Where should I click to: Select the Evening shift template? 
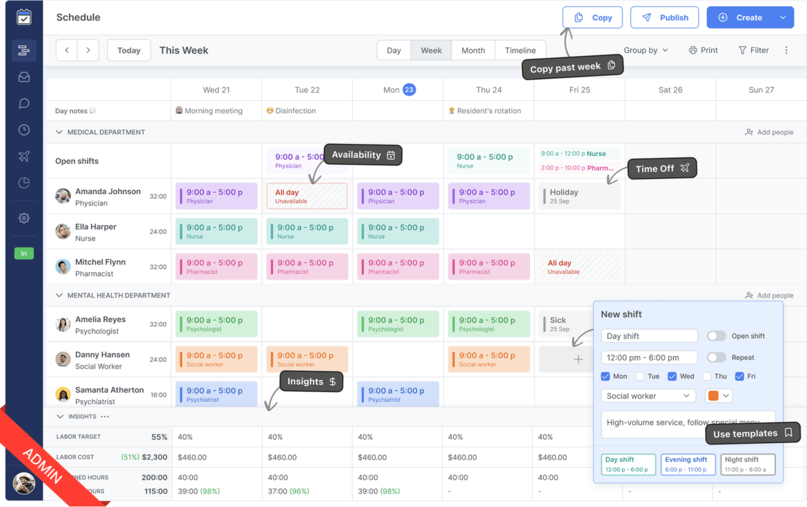688,464
